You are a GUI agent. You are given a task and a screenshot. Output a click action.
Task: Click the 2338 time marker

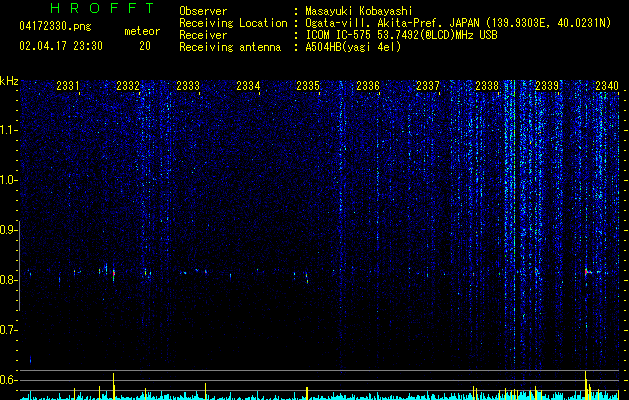[487, 86]
